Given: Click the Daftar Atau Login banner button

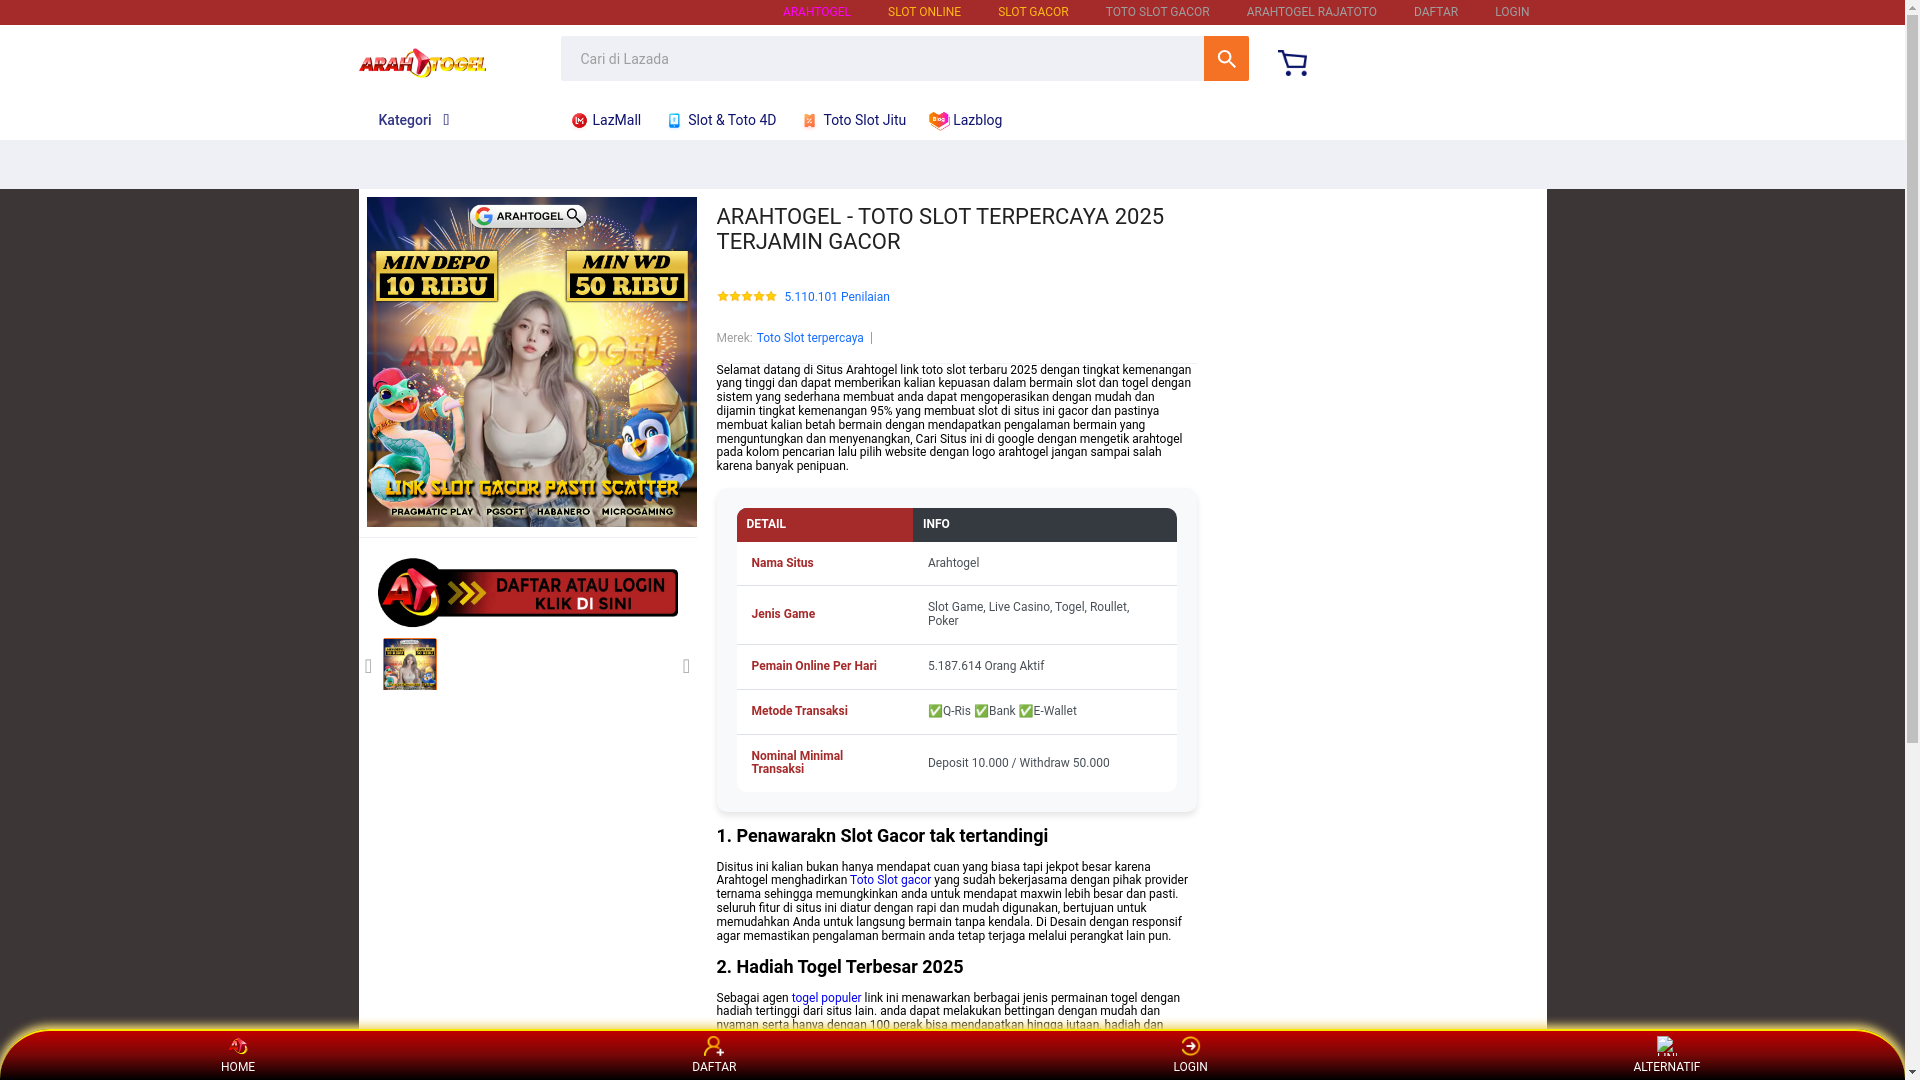Looking at the screenshot, I should click(528, 592).
